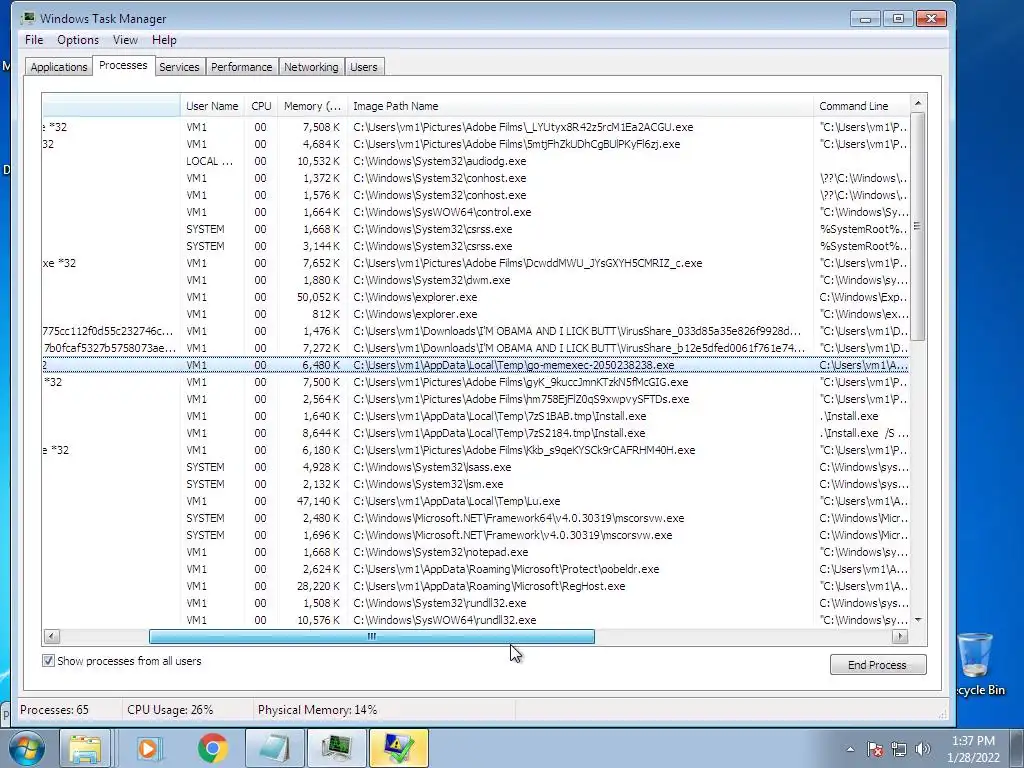1024x768 pixels.
Task: Click the Physical Memory: 14% status
Action: tap(317, 710)
